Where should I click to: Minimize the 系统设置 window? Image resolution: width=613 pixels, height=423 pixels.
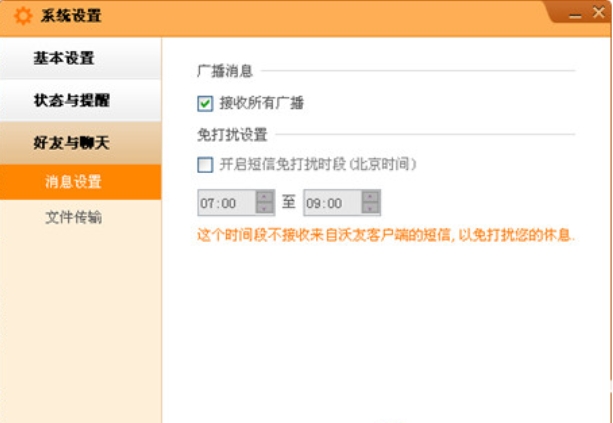pyautogui.click(x=575, y=15)
